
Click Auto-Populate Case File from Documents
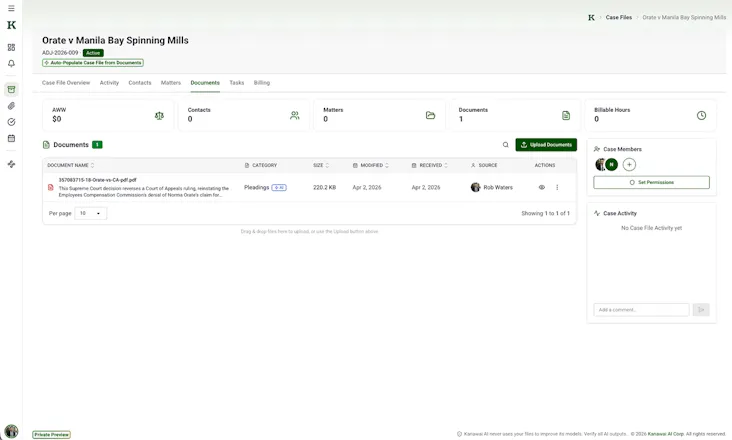tap(93, 63)
